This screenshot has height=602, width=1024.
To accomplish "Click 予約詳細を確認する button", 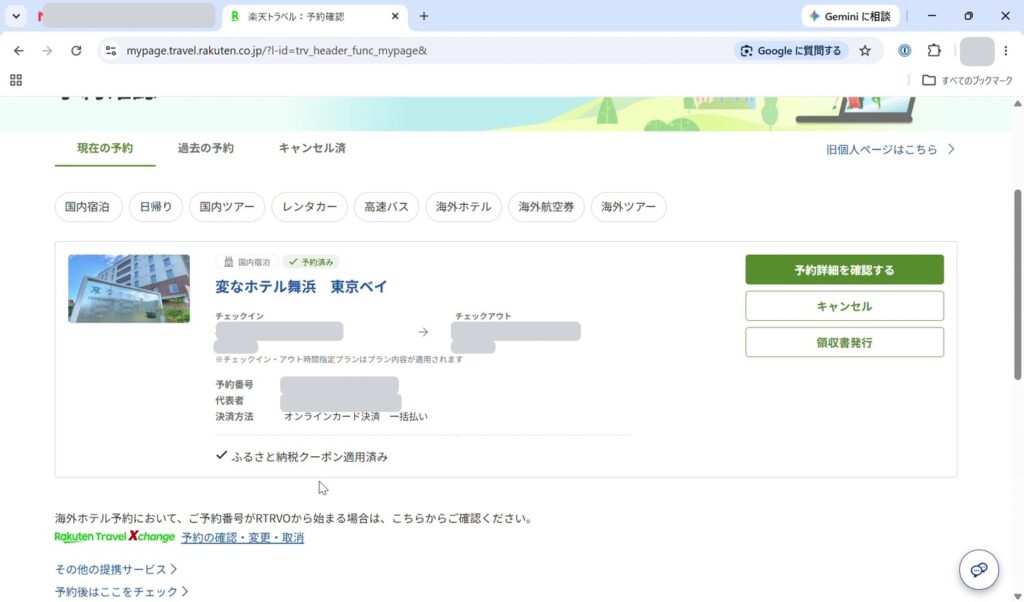I will 844,270.
